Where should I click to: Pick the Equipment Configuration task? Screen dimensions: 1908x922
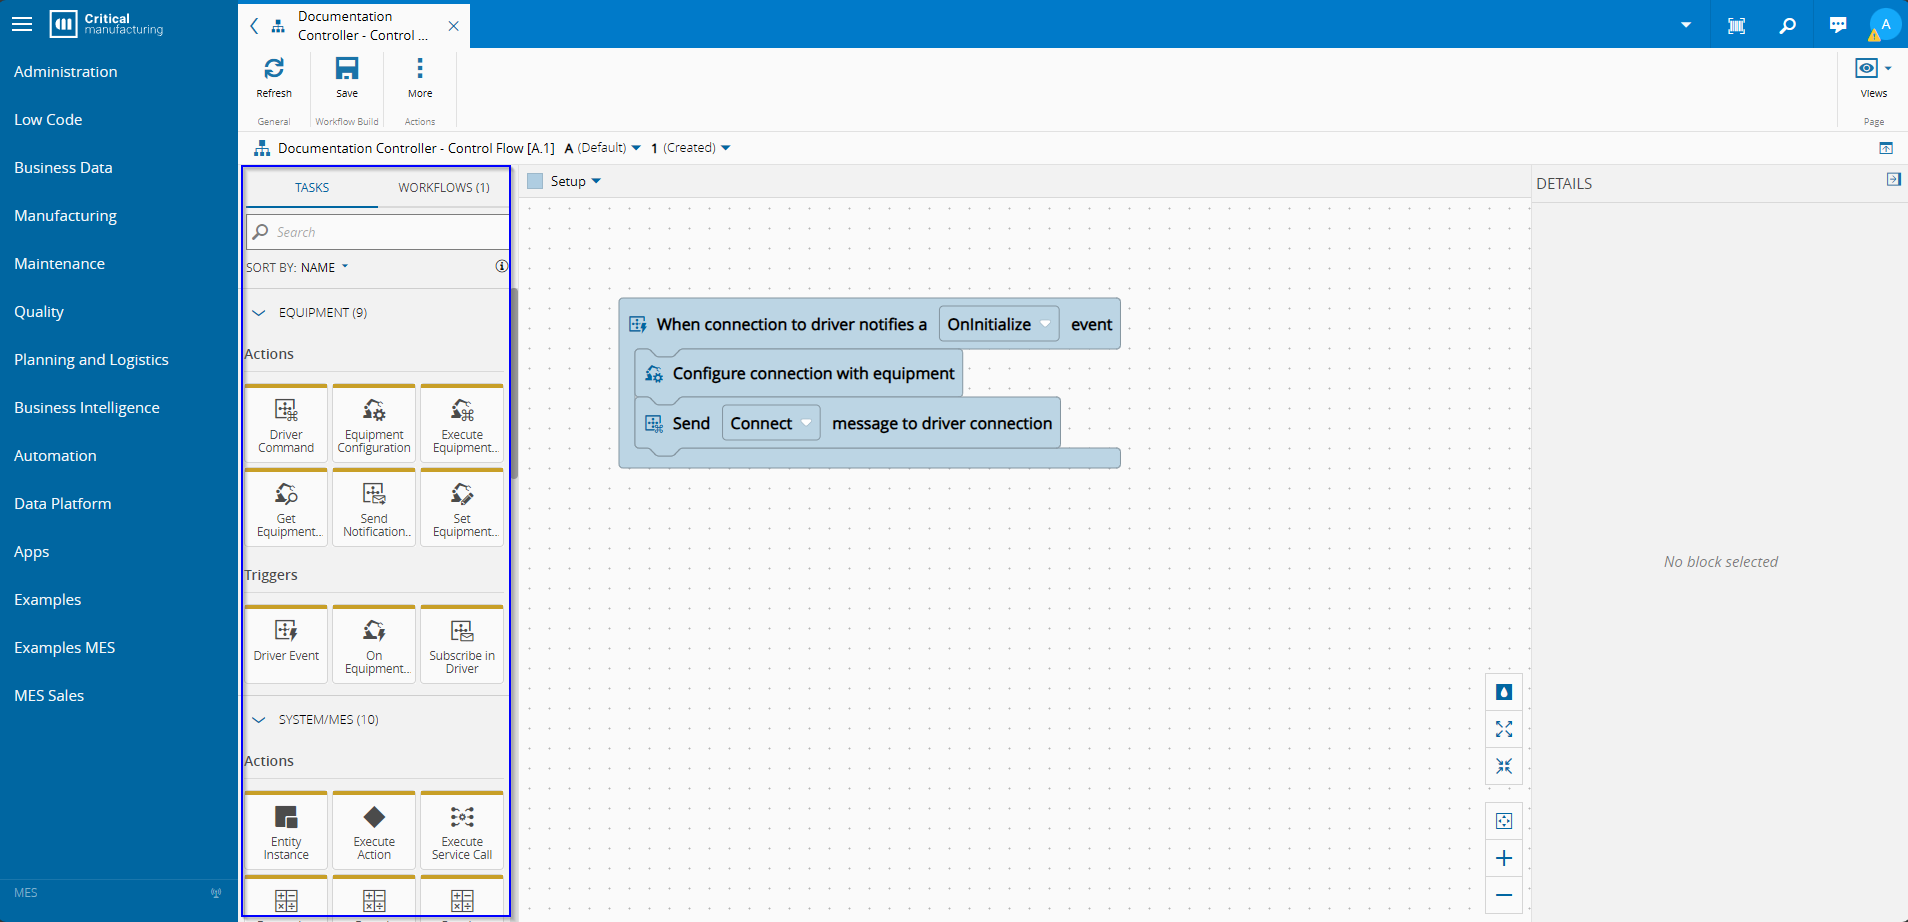coord(374,424)
